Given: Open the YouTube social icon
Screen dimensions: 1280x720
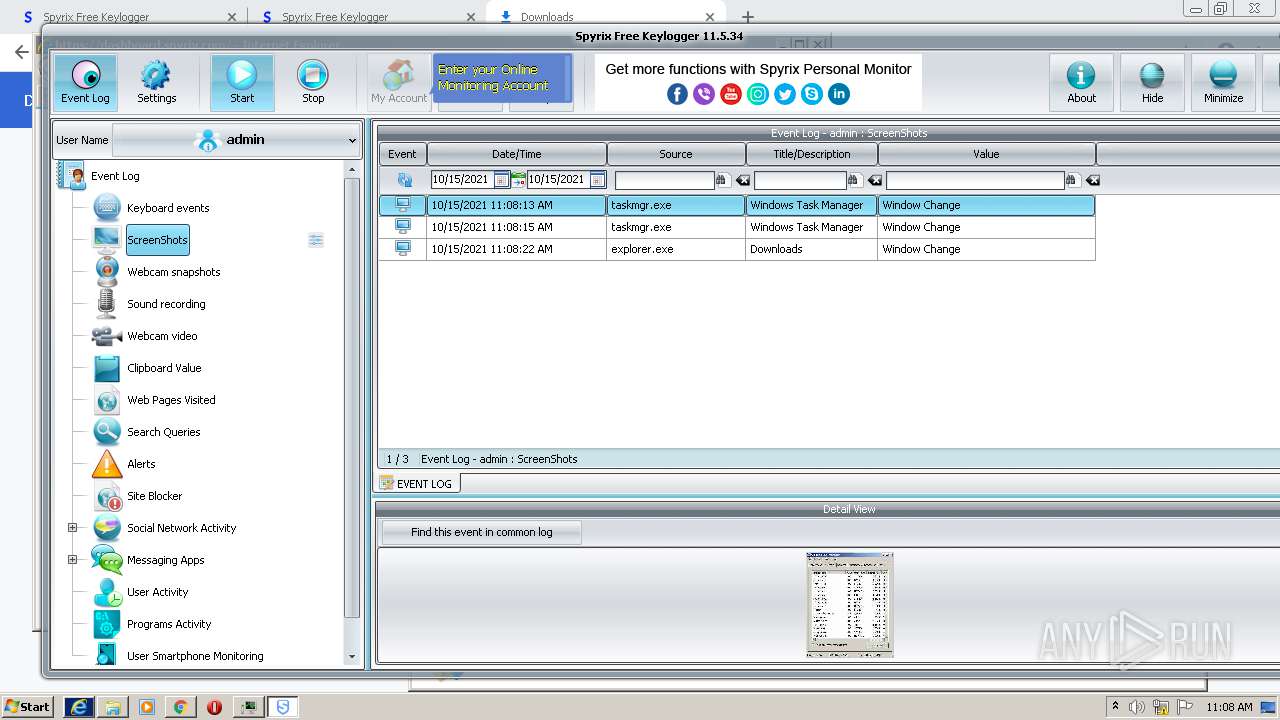Looking at the screenshot, I should tap(731, 94).
